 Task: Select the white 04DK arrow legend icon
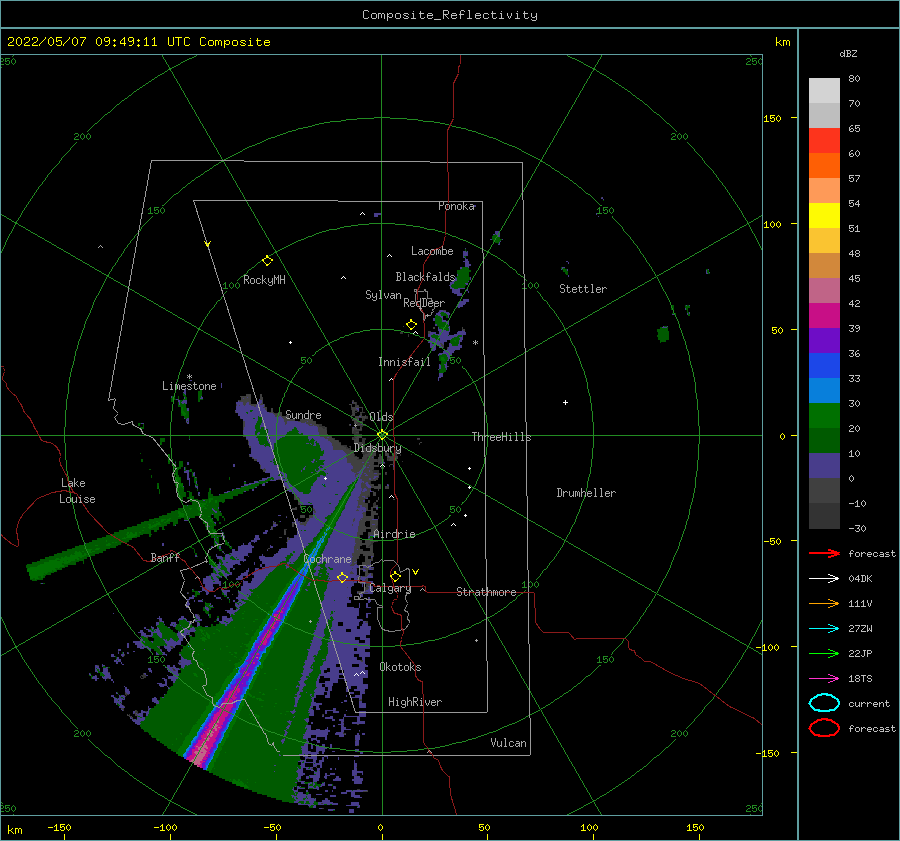point(824,578)
